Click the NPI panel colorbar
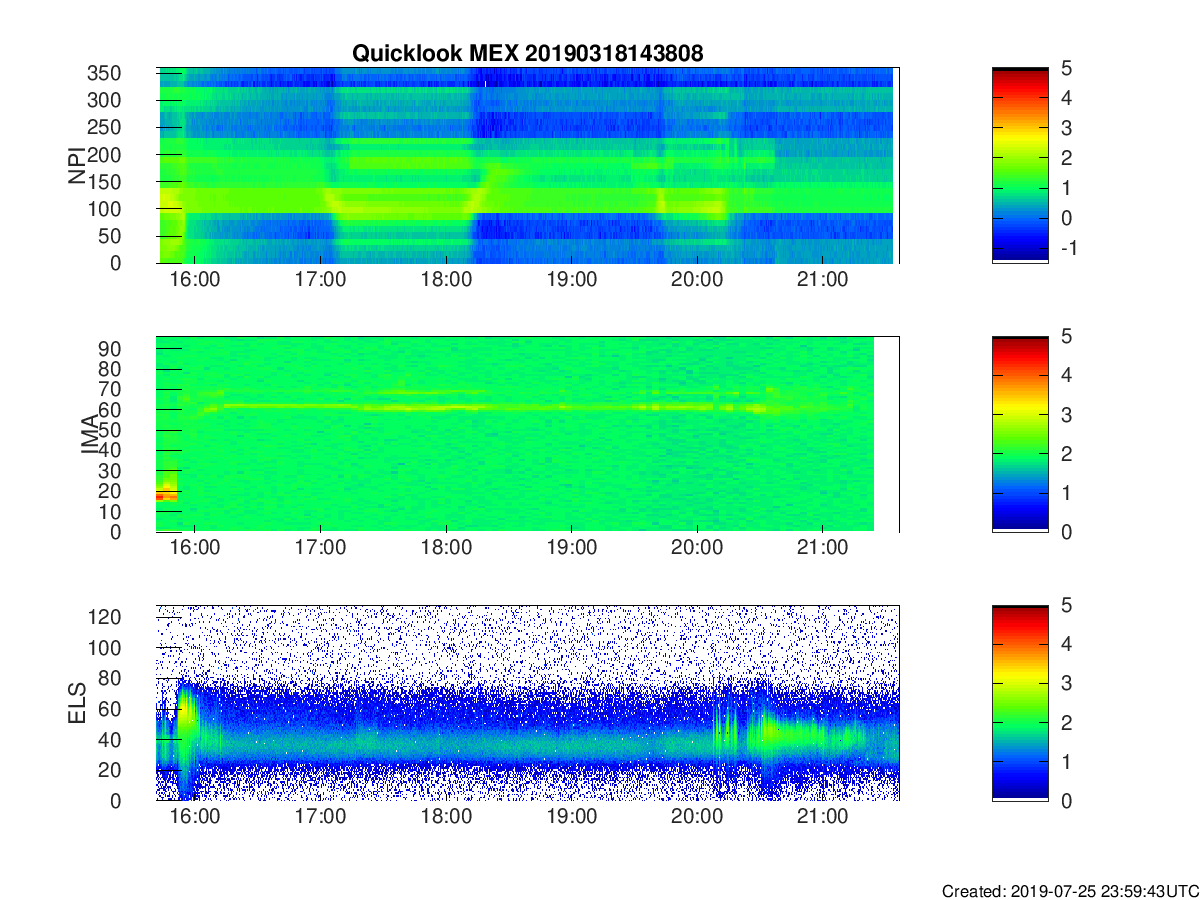1200x900 pixels. point(1020,165)
